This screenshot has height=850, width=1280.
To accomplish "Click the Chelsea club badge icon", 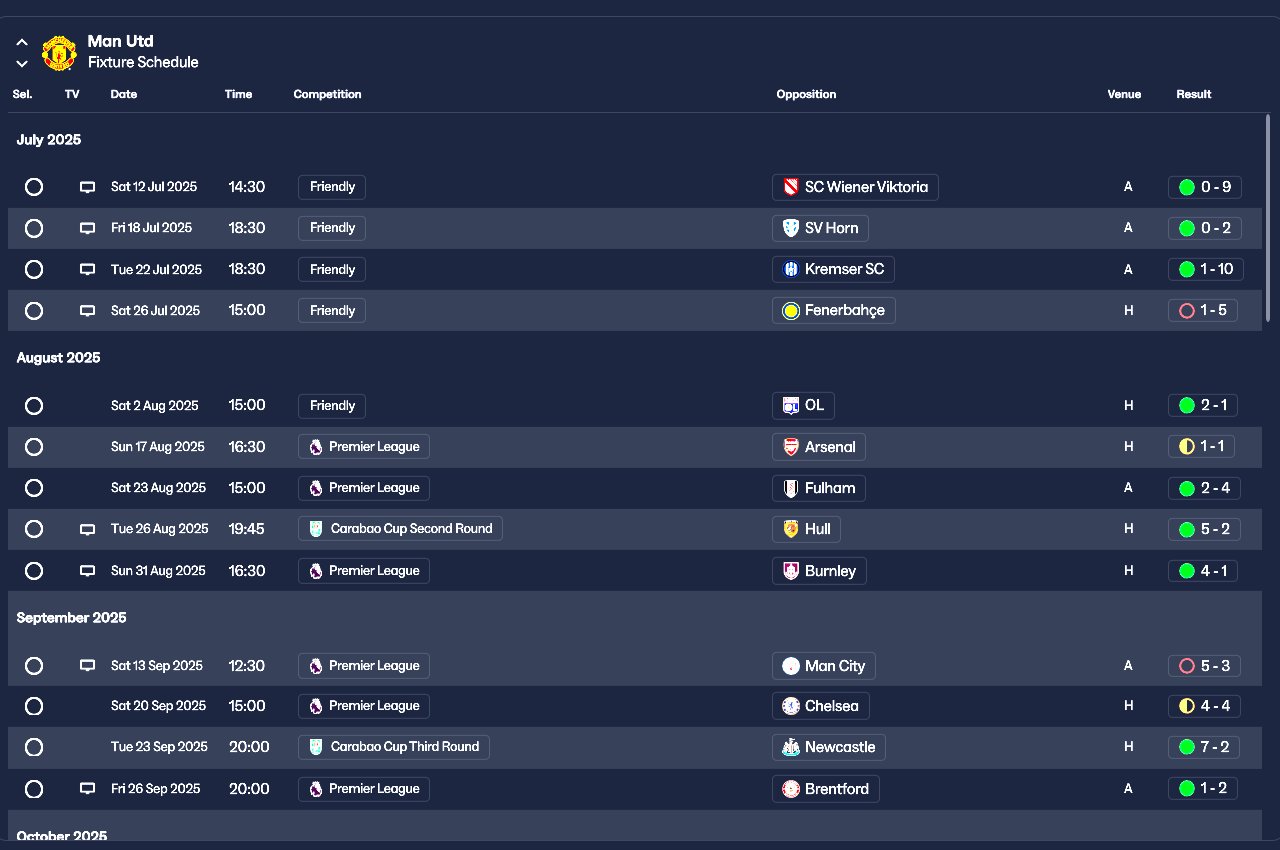I will 791,706.
